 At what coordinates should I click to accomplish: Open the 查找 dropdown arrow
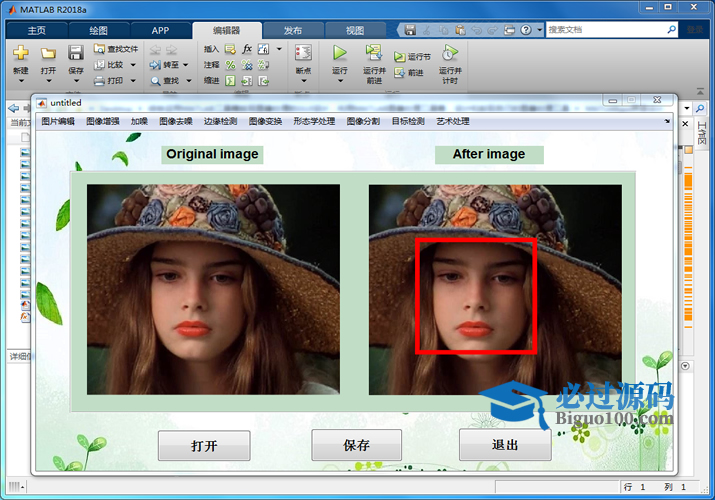coord(188,81)
